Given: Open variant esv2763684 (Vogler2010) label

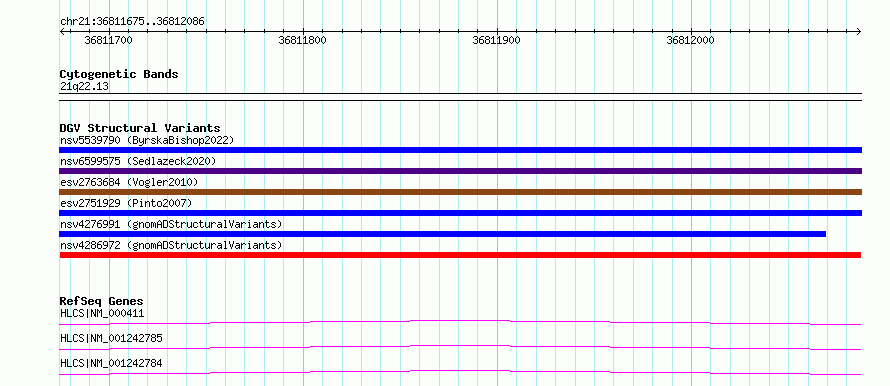Looking at the screenshot, I should (129, 182).
